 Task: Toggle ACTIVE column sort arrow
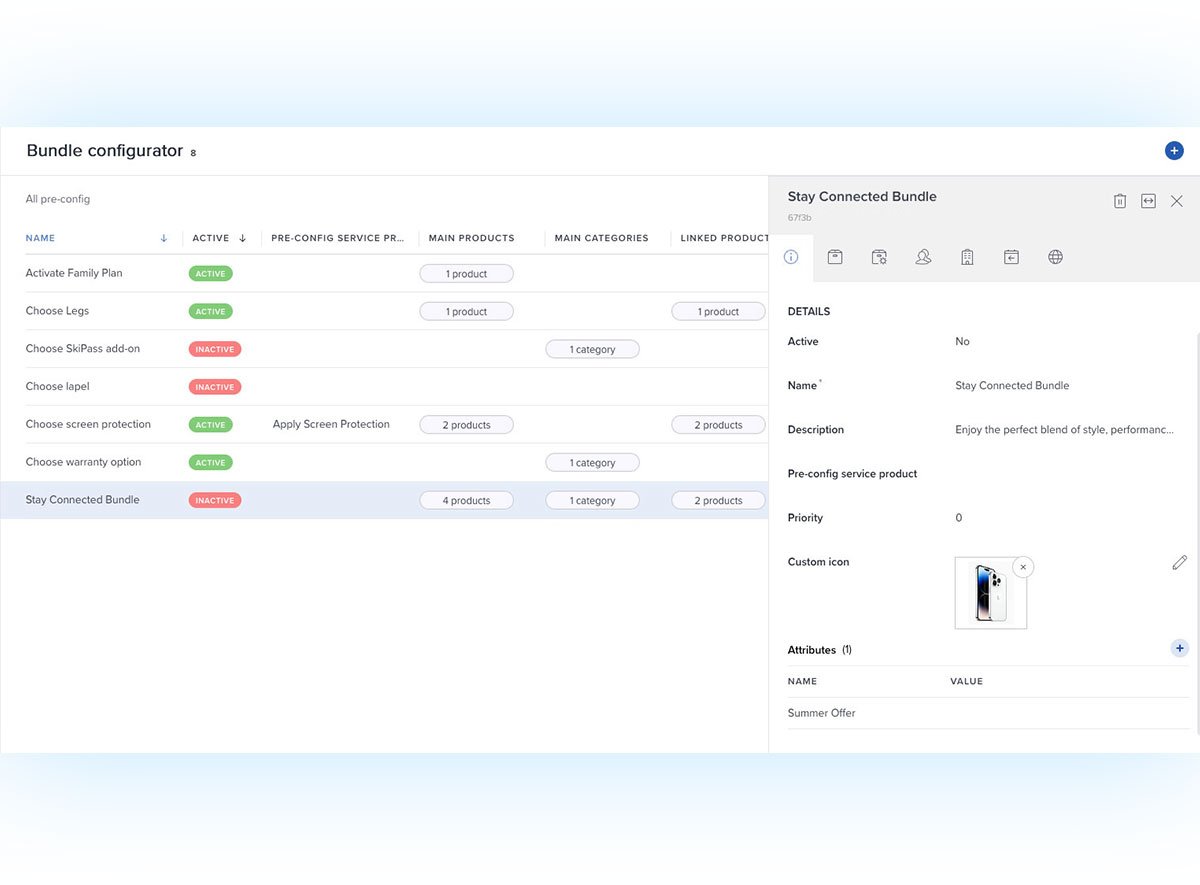pyautogui.click(x=240, y=237)
